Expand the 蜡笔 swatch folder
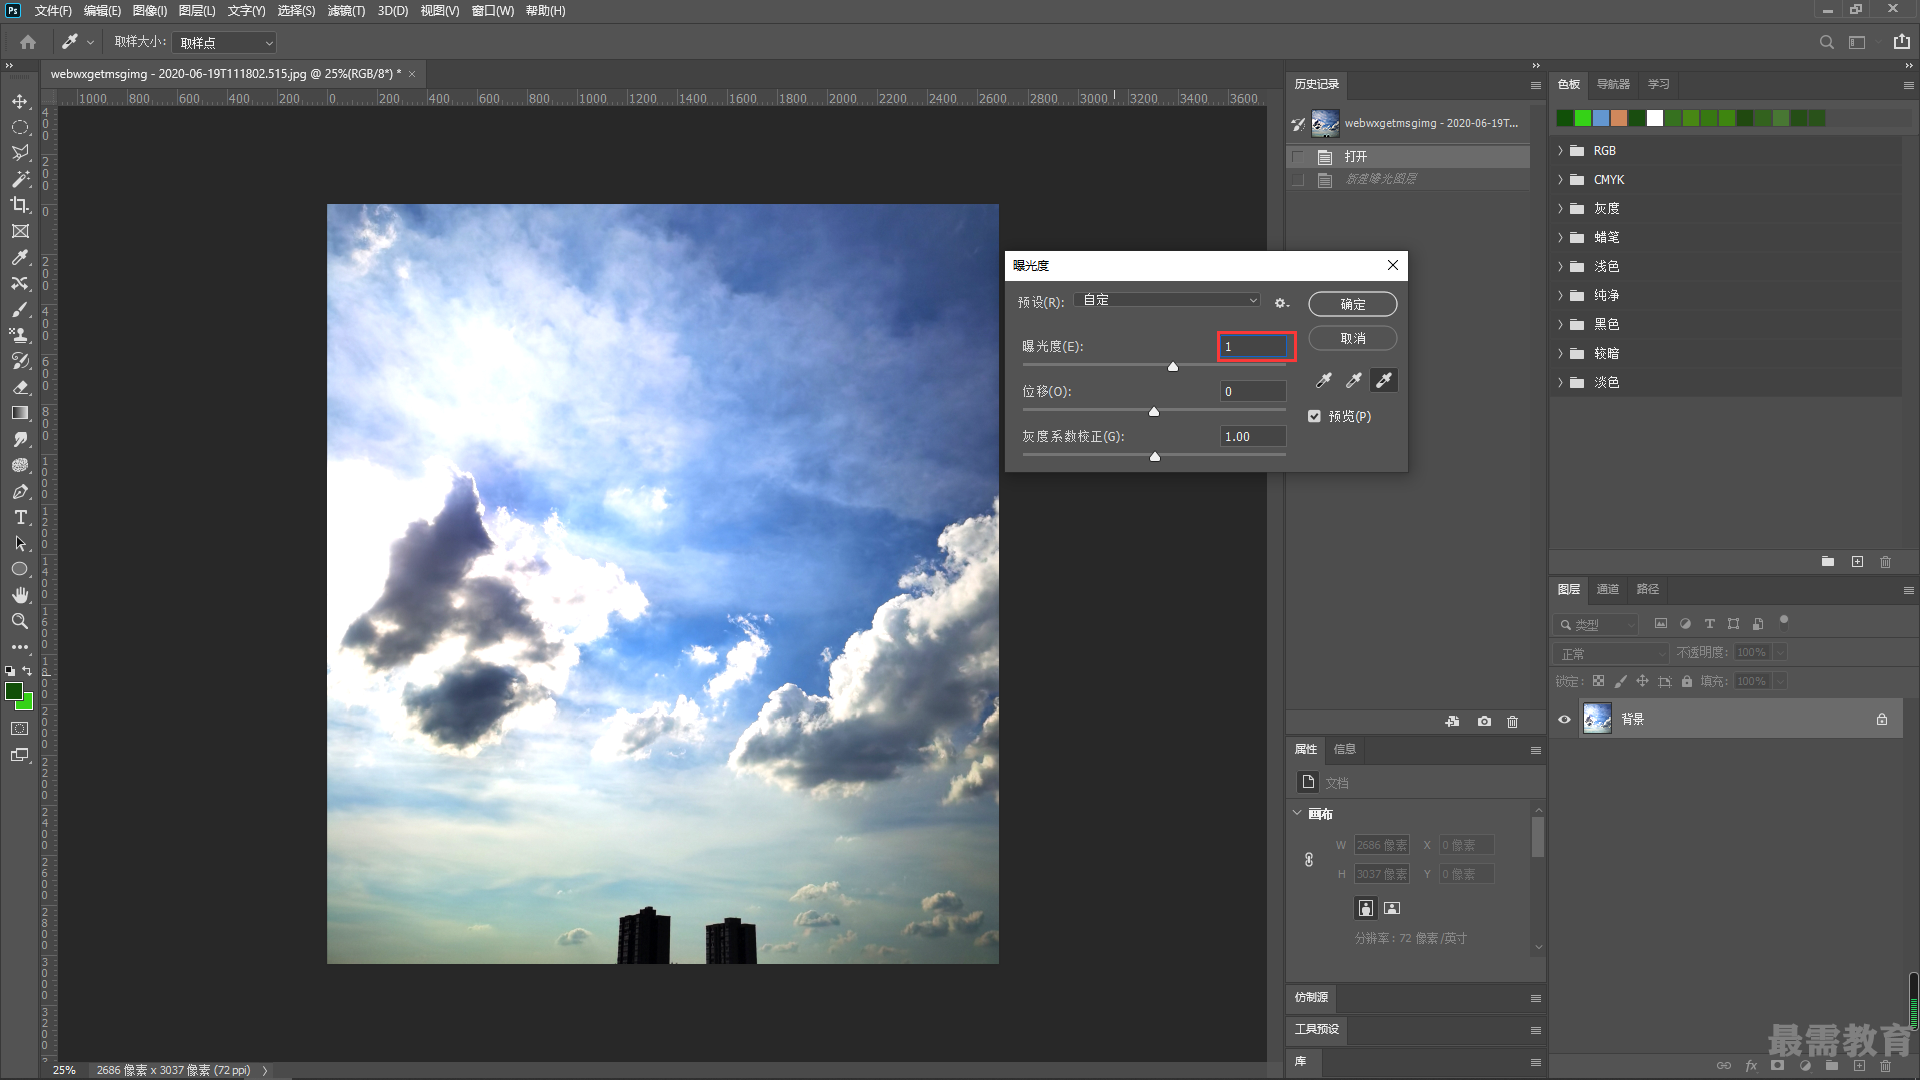 (x=1561, y=238)
